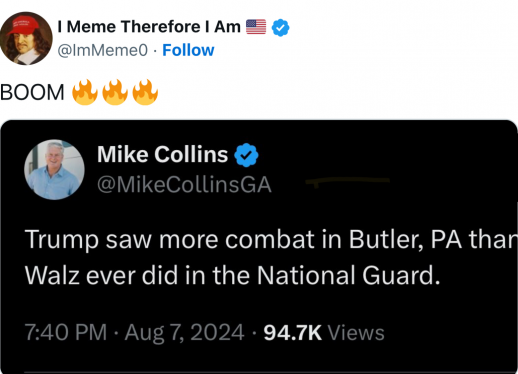Viewport: 518px width, 374px height.
Task: Click Mike Collins verified checkmark badge
Action: pos(246,155)
